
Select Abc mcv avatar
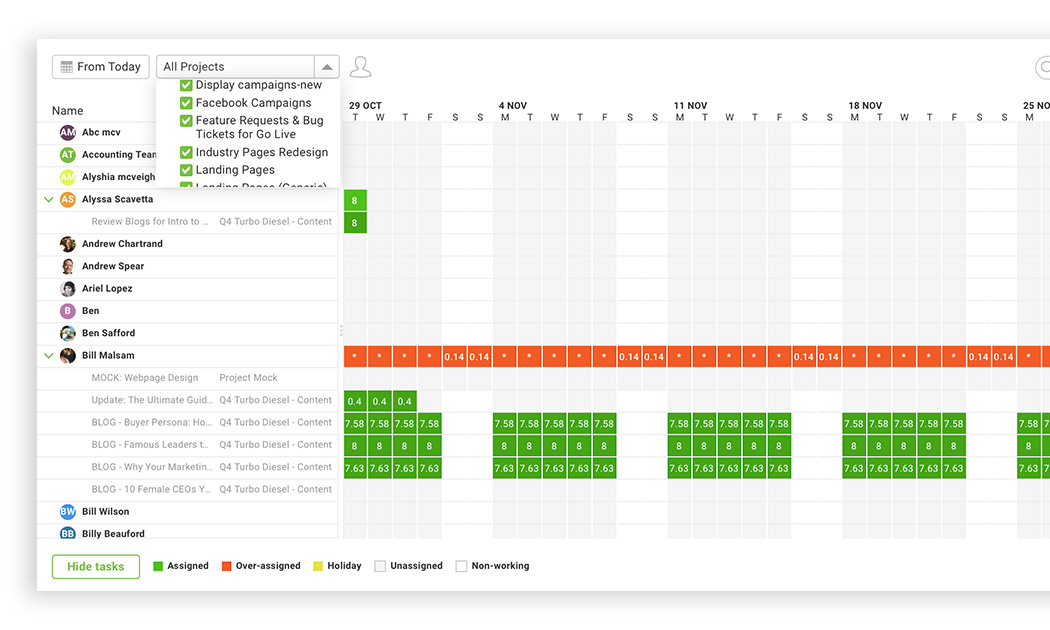(68, 133)
